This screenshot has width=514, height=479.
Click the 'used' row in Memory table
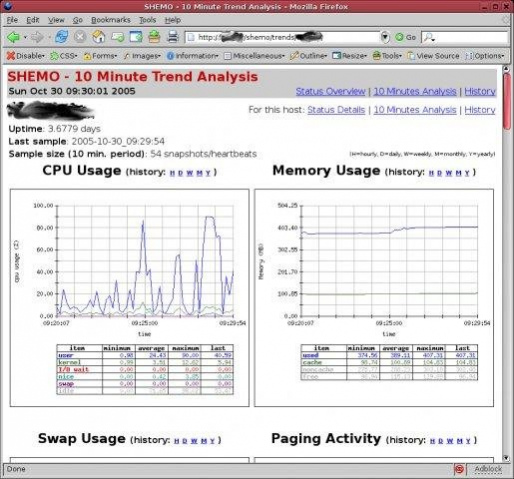point(389,355)
